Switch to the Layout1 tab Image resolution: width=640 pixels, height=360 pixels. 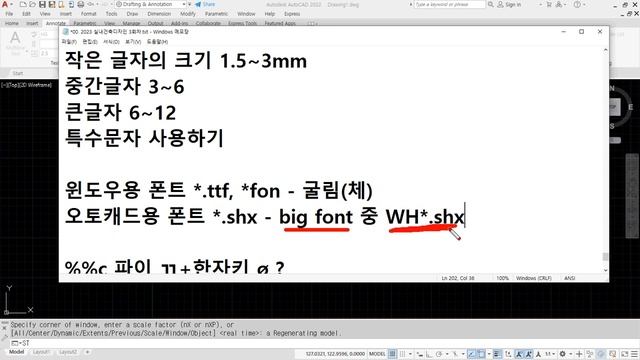click(41, 352)
